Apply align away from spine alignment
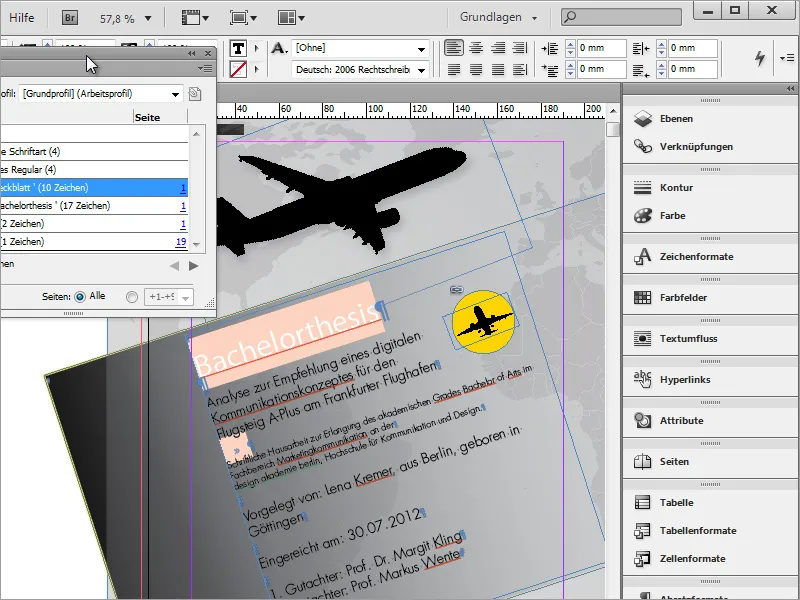Screen dimensions: 800x600 tap(520, 69)
